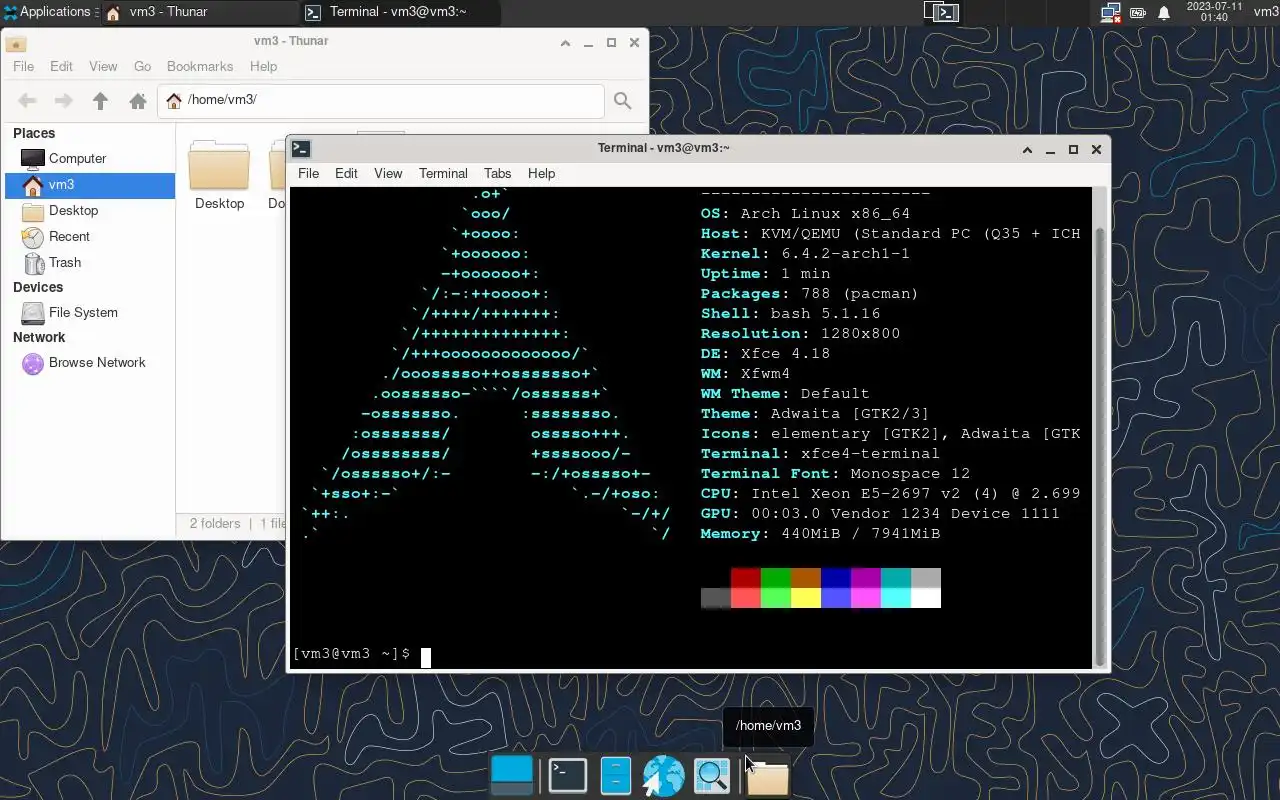Go to parent folder in Thunar

(x=100, y=100)
